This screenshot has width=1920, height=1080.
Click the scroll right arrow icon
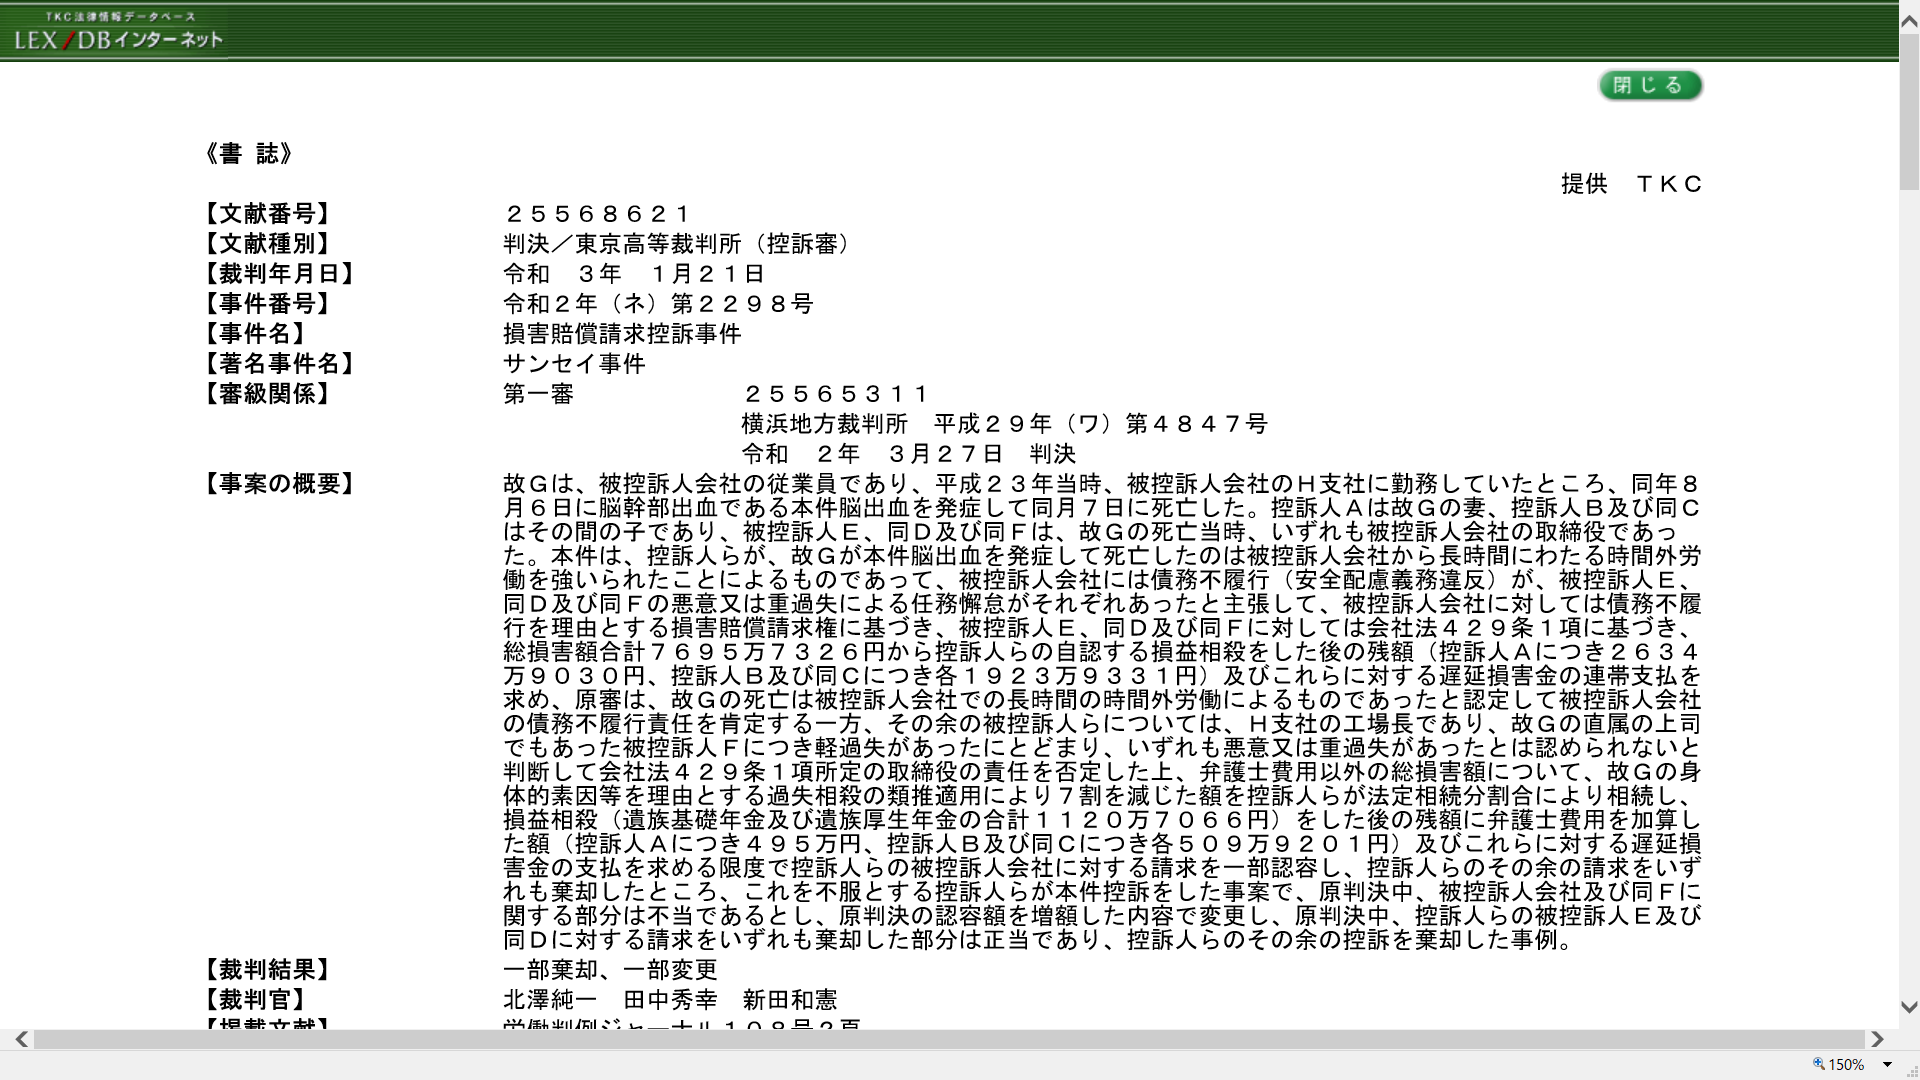[x=1878, y=1039]
